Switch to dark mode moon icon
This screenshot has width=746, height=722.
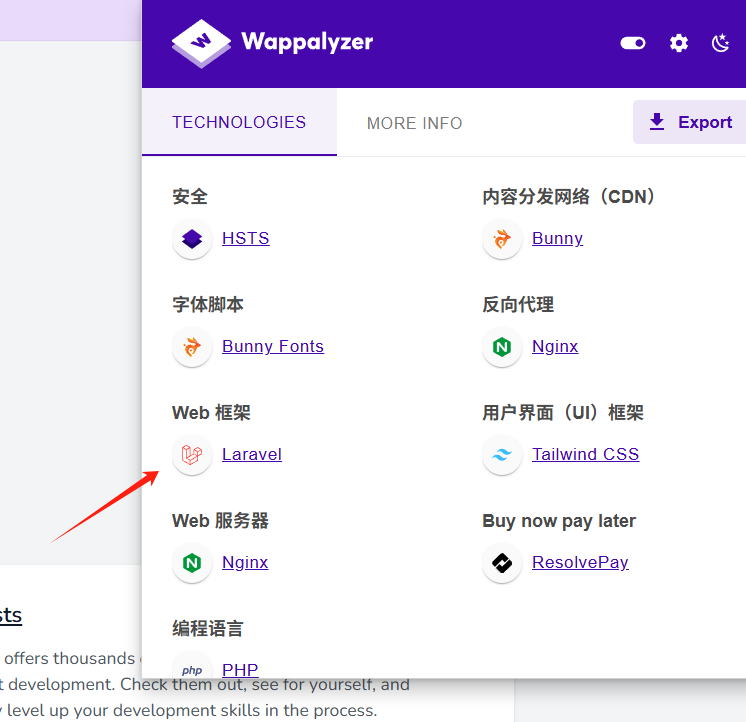(720, 43)
